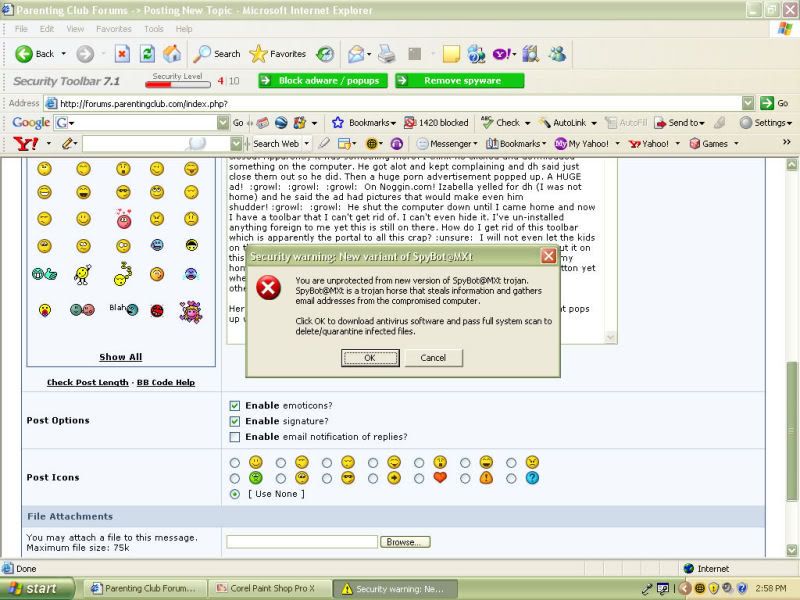
Task: Toggle Enable emoticons checkbox
Action: pos(234,406)
